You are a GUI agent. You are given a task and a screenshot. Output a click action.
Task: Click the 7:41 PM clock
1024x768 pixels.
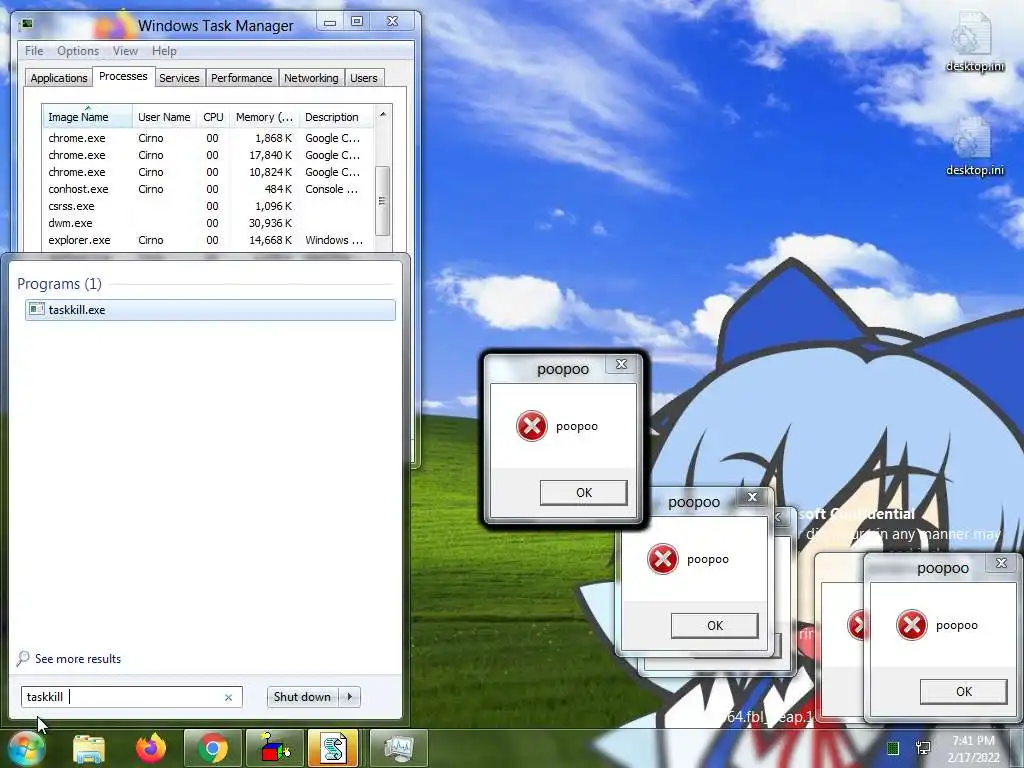973,741
